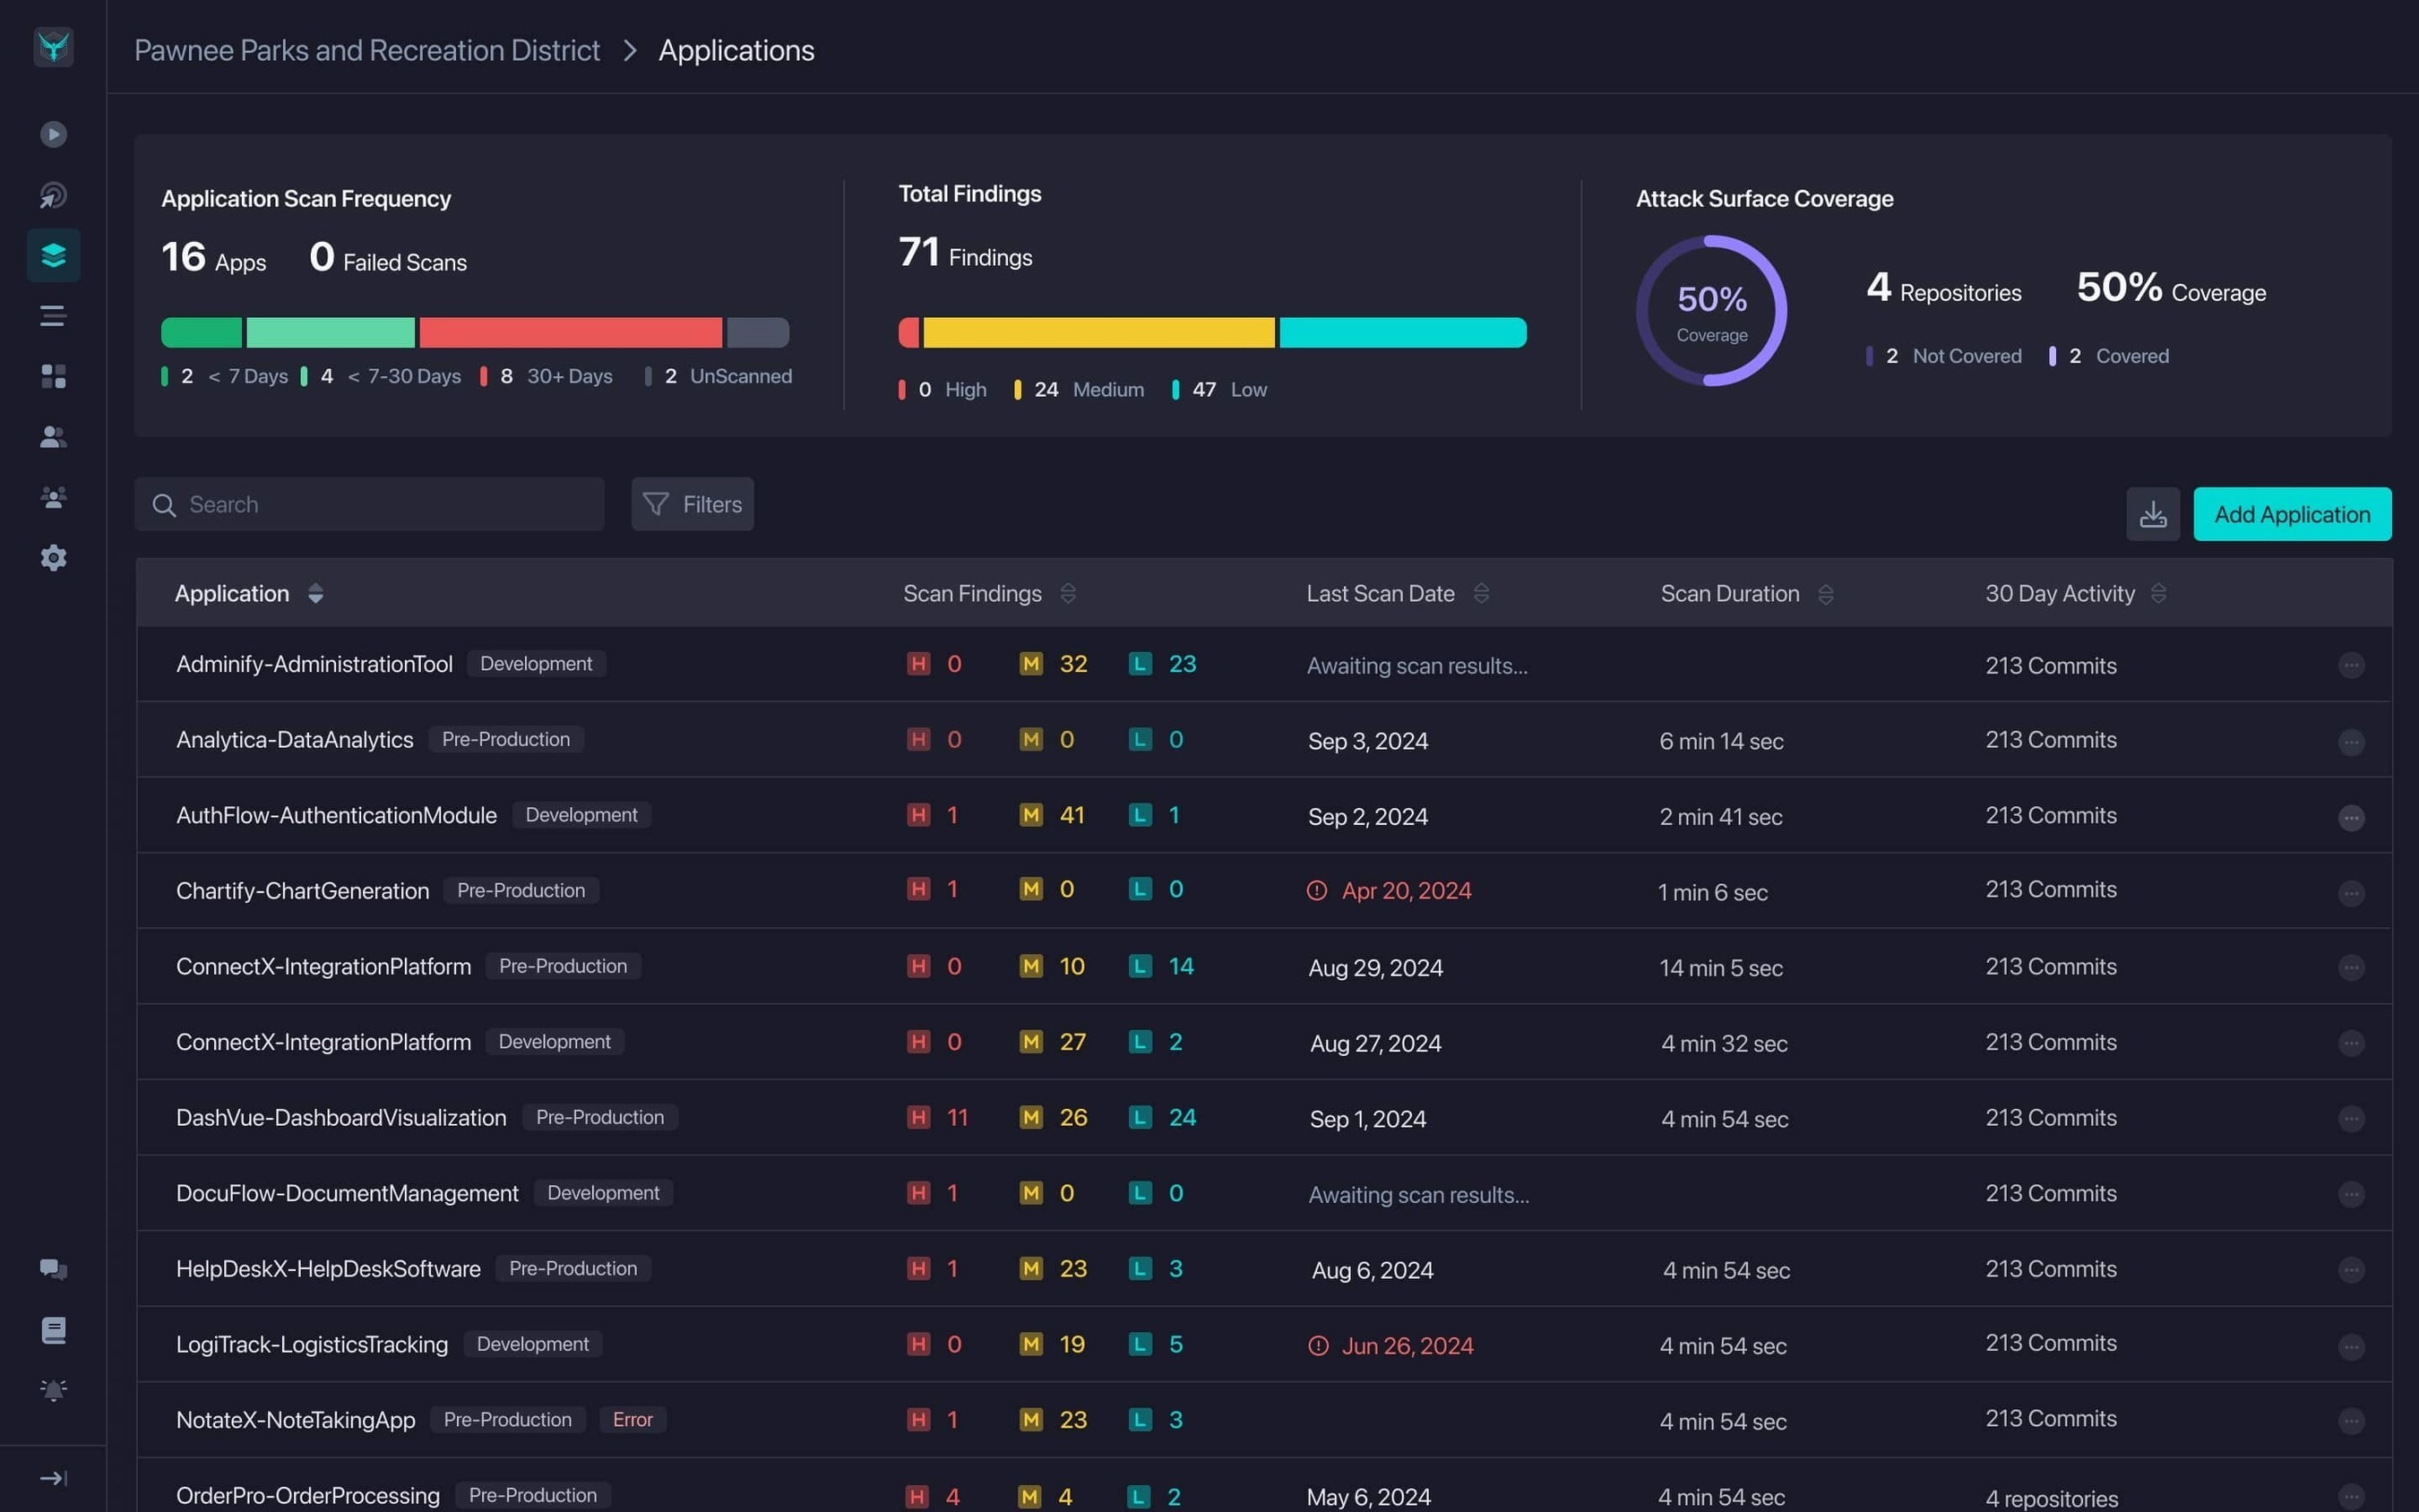Sort by Last Scan Date column

tap(1481, 593)
